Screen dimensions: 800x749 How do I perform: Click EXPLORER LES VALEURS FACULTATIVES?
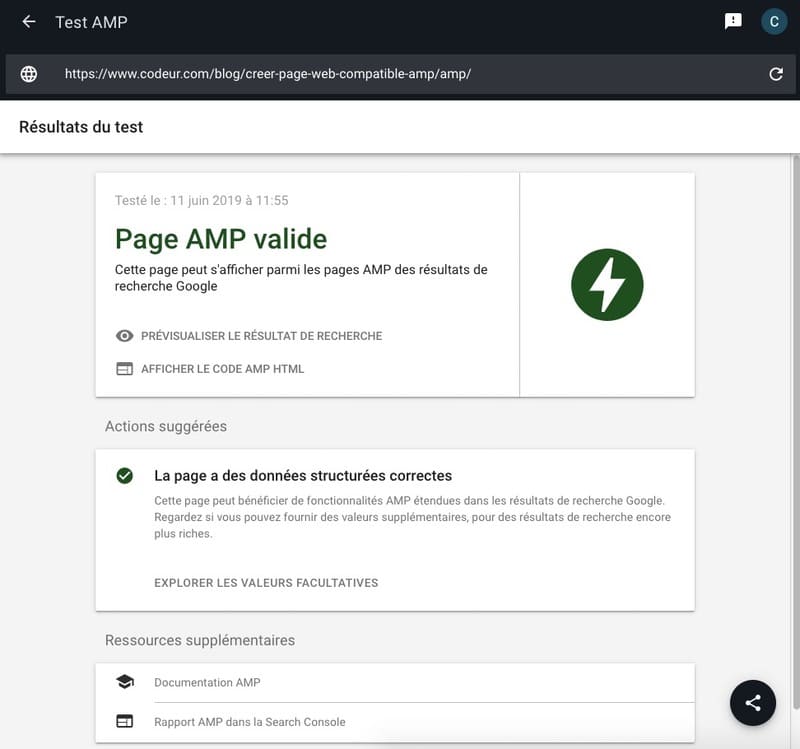pyautogui.click(x=266, y=583)
